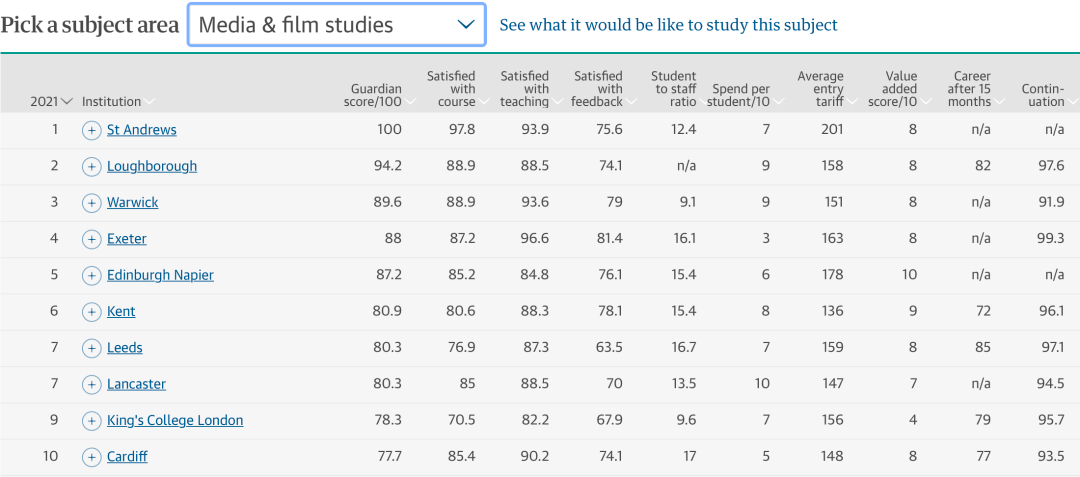Sort by Career after 15 months
Viewport: 1080px width, 477px height.
pos(969,88)
